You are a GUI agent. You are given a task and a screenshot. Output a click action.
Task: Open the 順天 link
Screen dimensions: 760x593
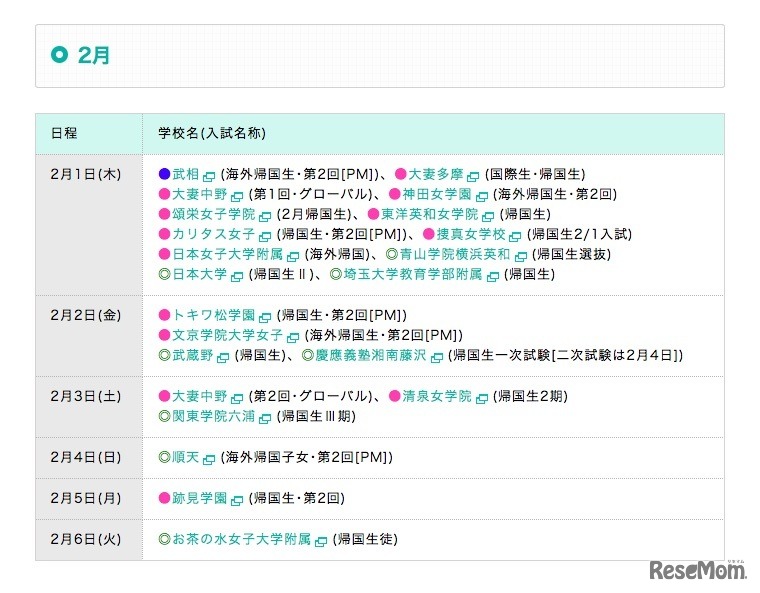coord(186,457)
